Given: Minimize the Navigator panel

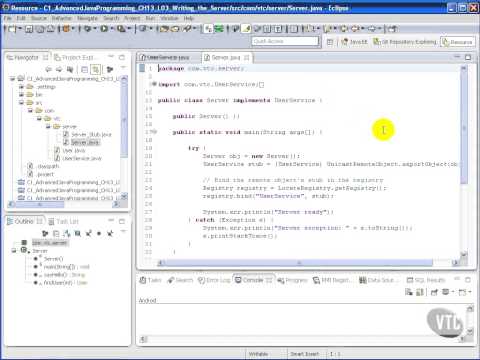Looking at the screenshot, I should coord(111,57).
